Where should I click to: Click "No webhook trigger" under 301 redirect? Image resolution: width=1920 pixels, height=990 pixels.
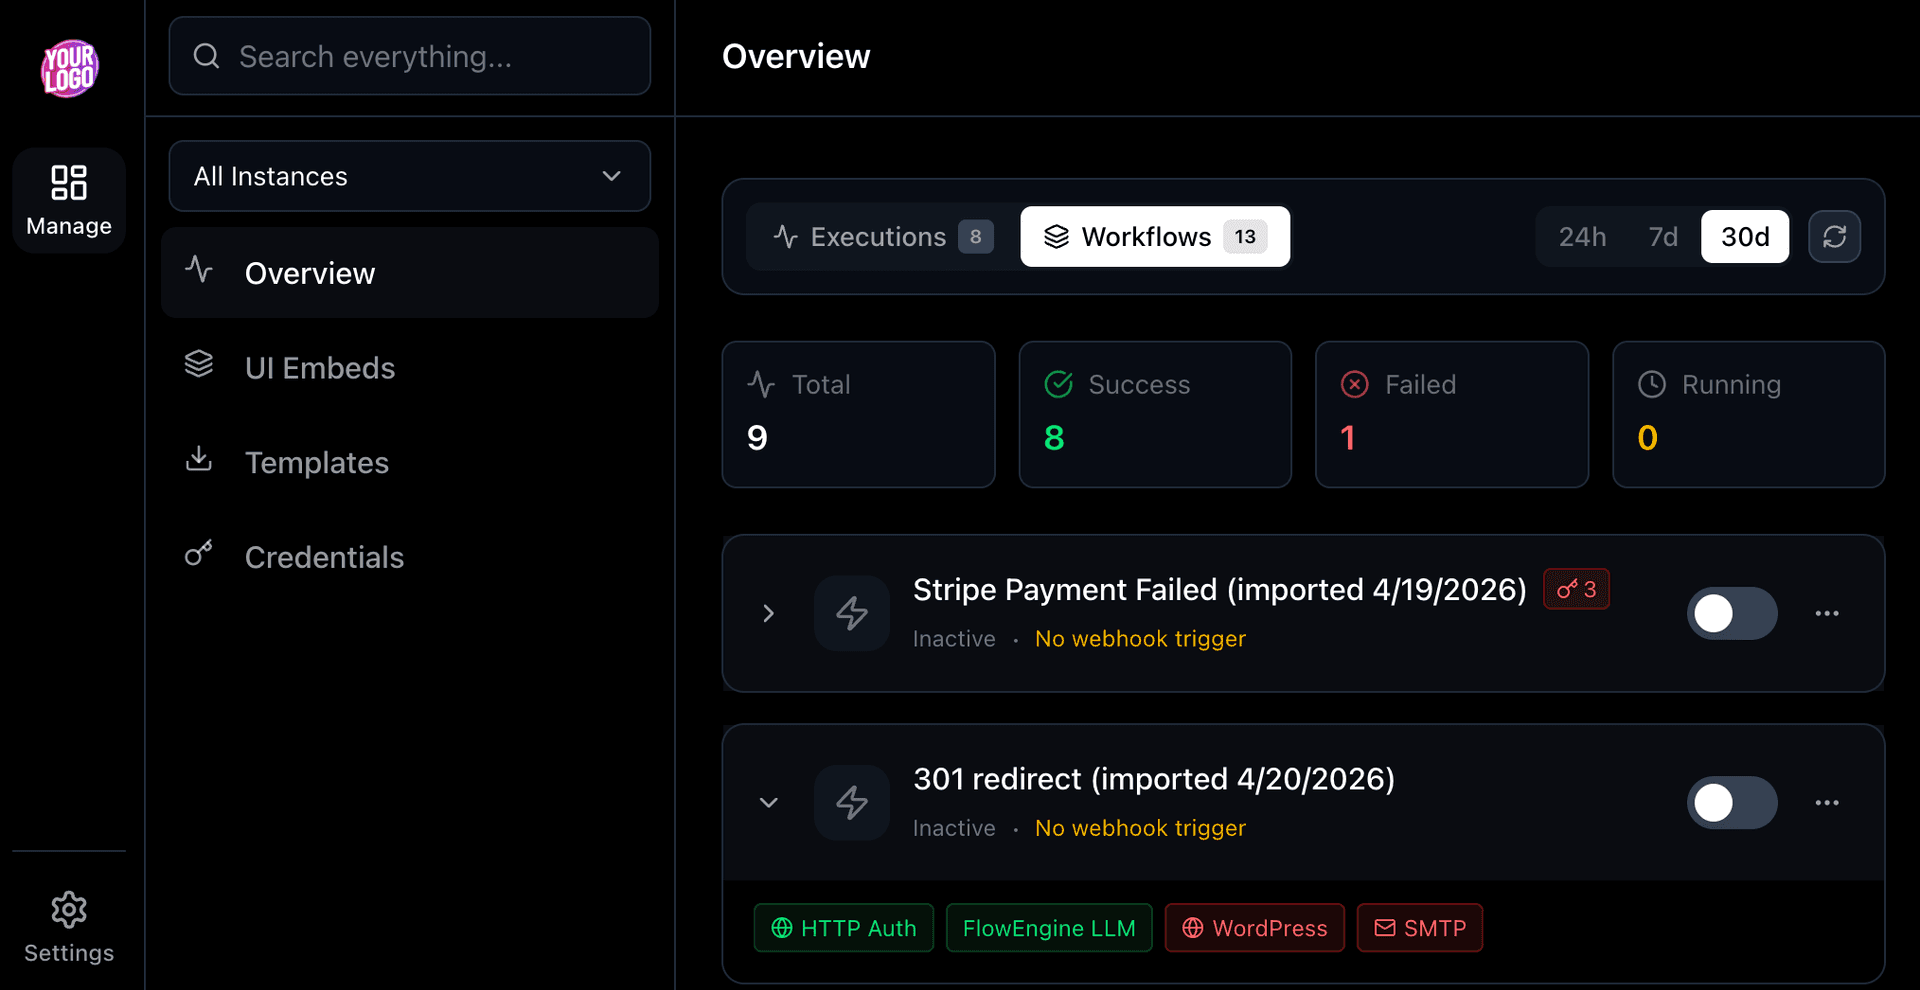(1140, 828)
